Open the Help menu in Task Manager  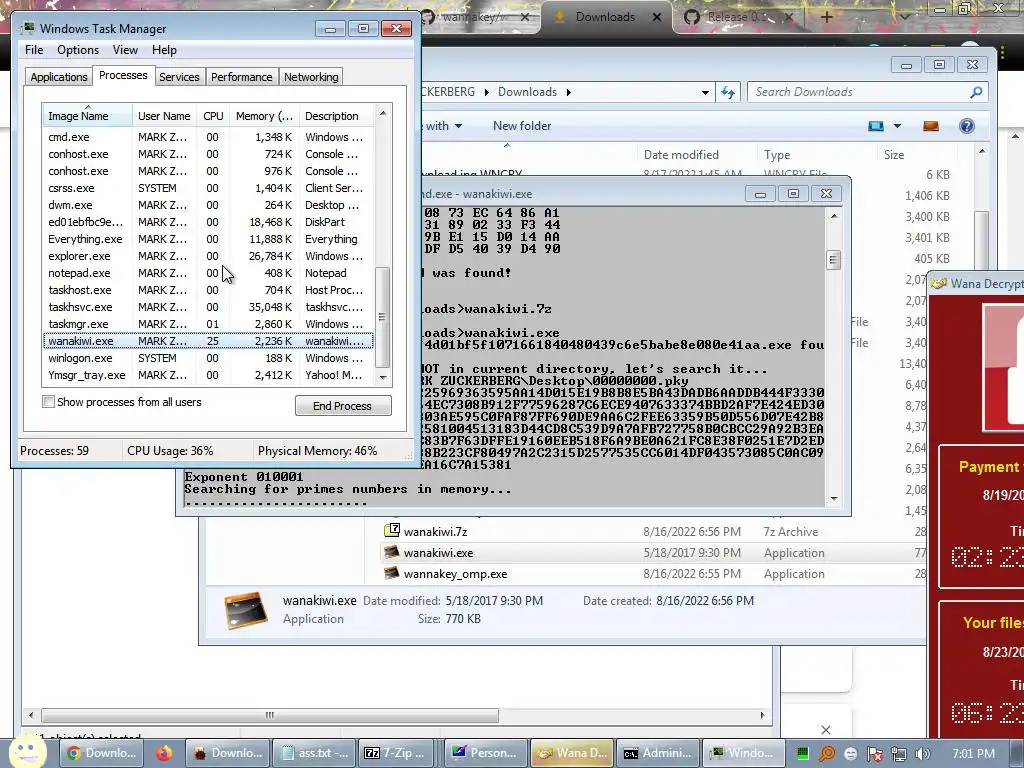click(164, 50)
